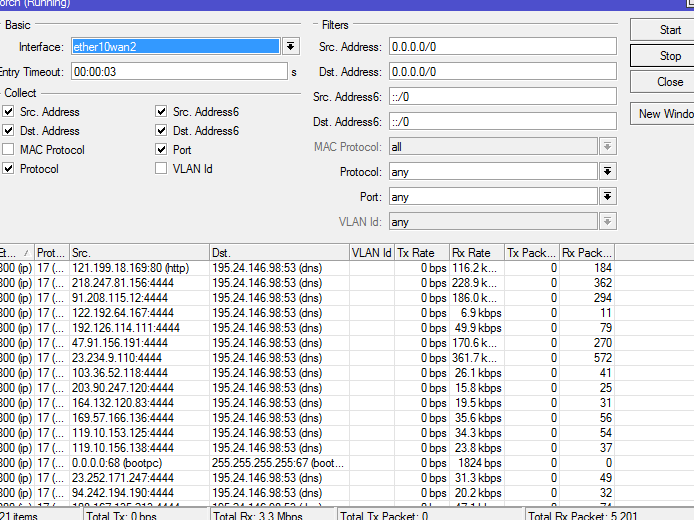Disable the Protocol collect checkbox
This screenshot has height=520, width=694.
coord(9,169)
